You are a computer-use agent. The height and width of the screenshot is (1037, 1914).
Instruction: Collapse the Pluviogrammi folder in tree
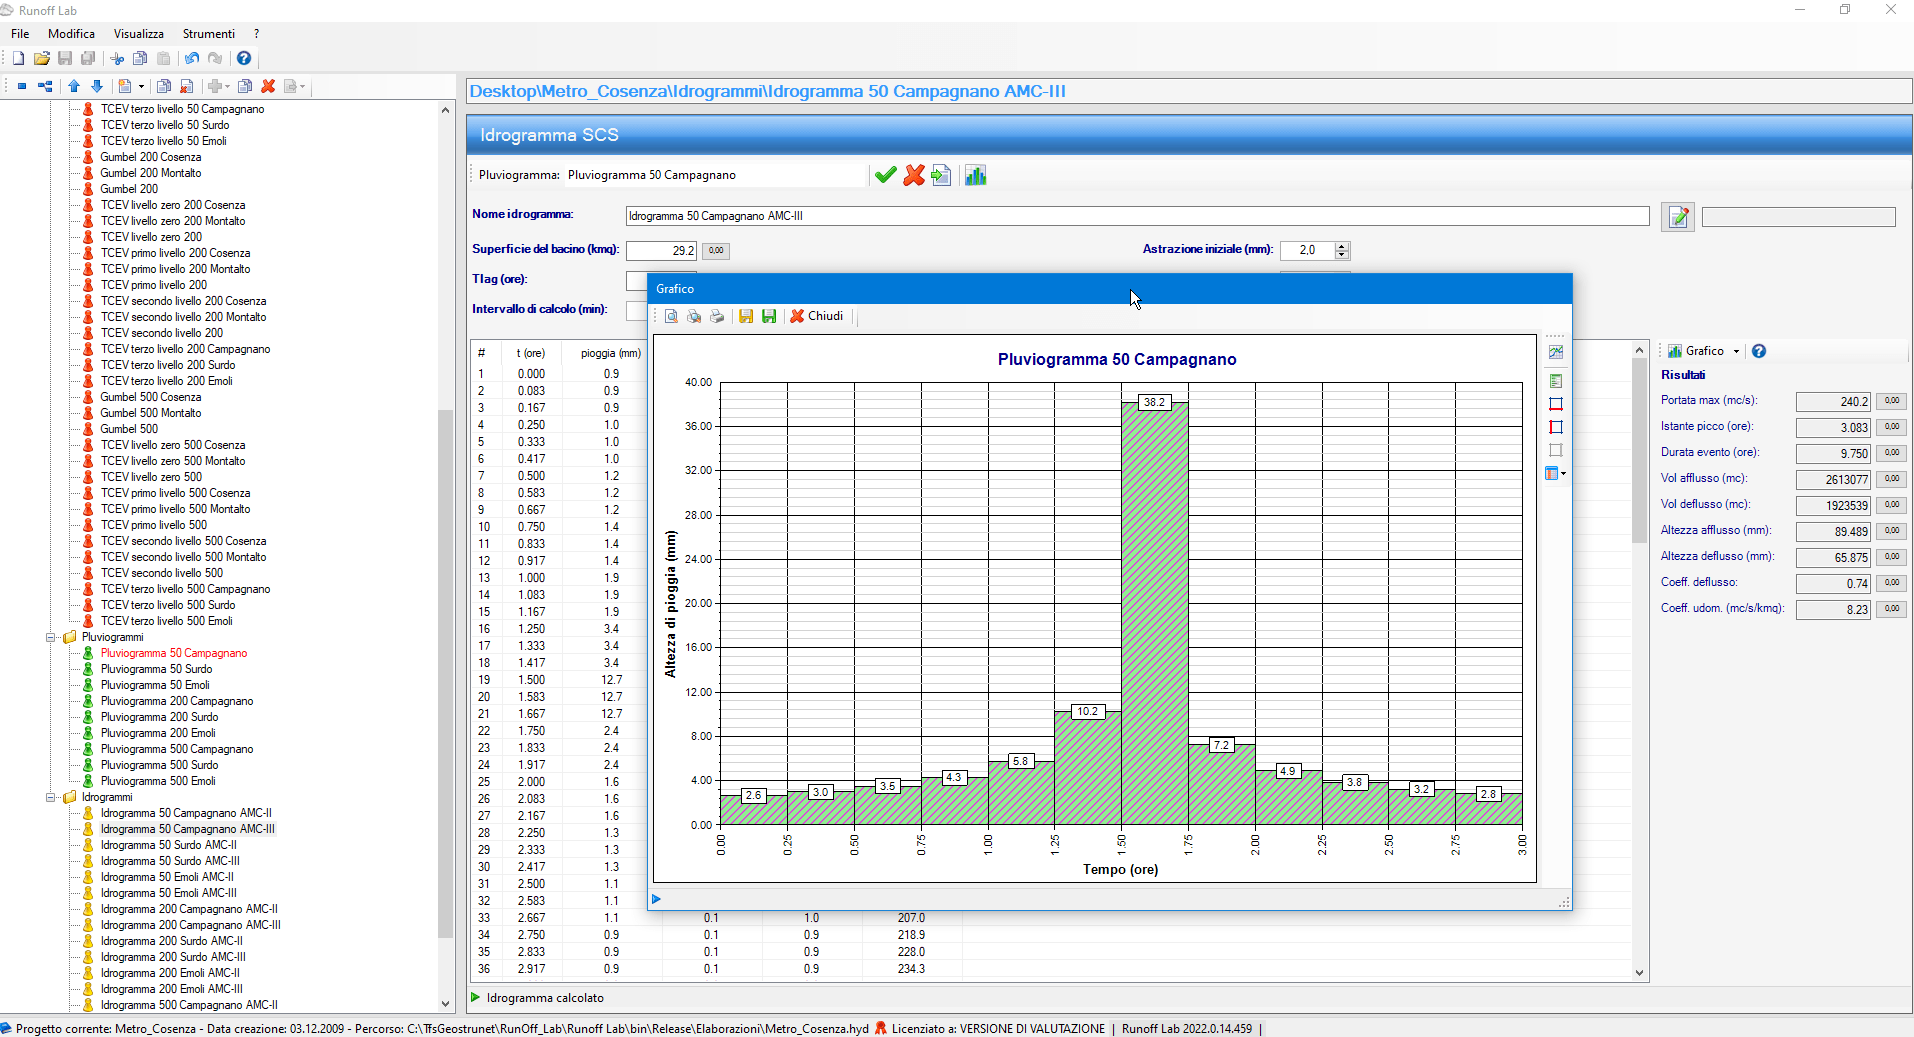click(51, 637)
